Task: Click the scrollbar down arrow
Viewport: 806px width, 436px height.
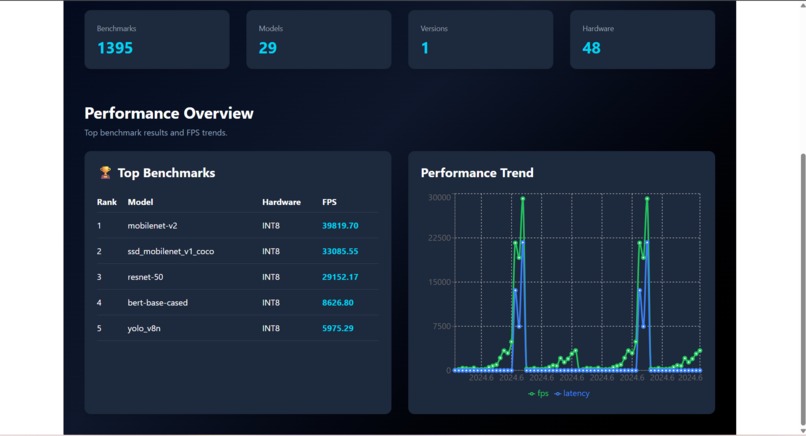Action: pos(802,431)
